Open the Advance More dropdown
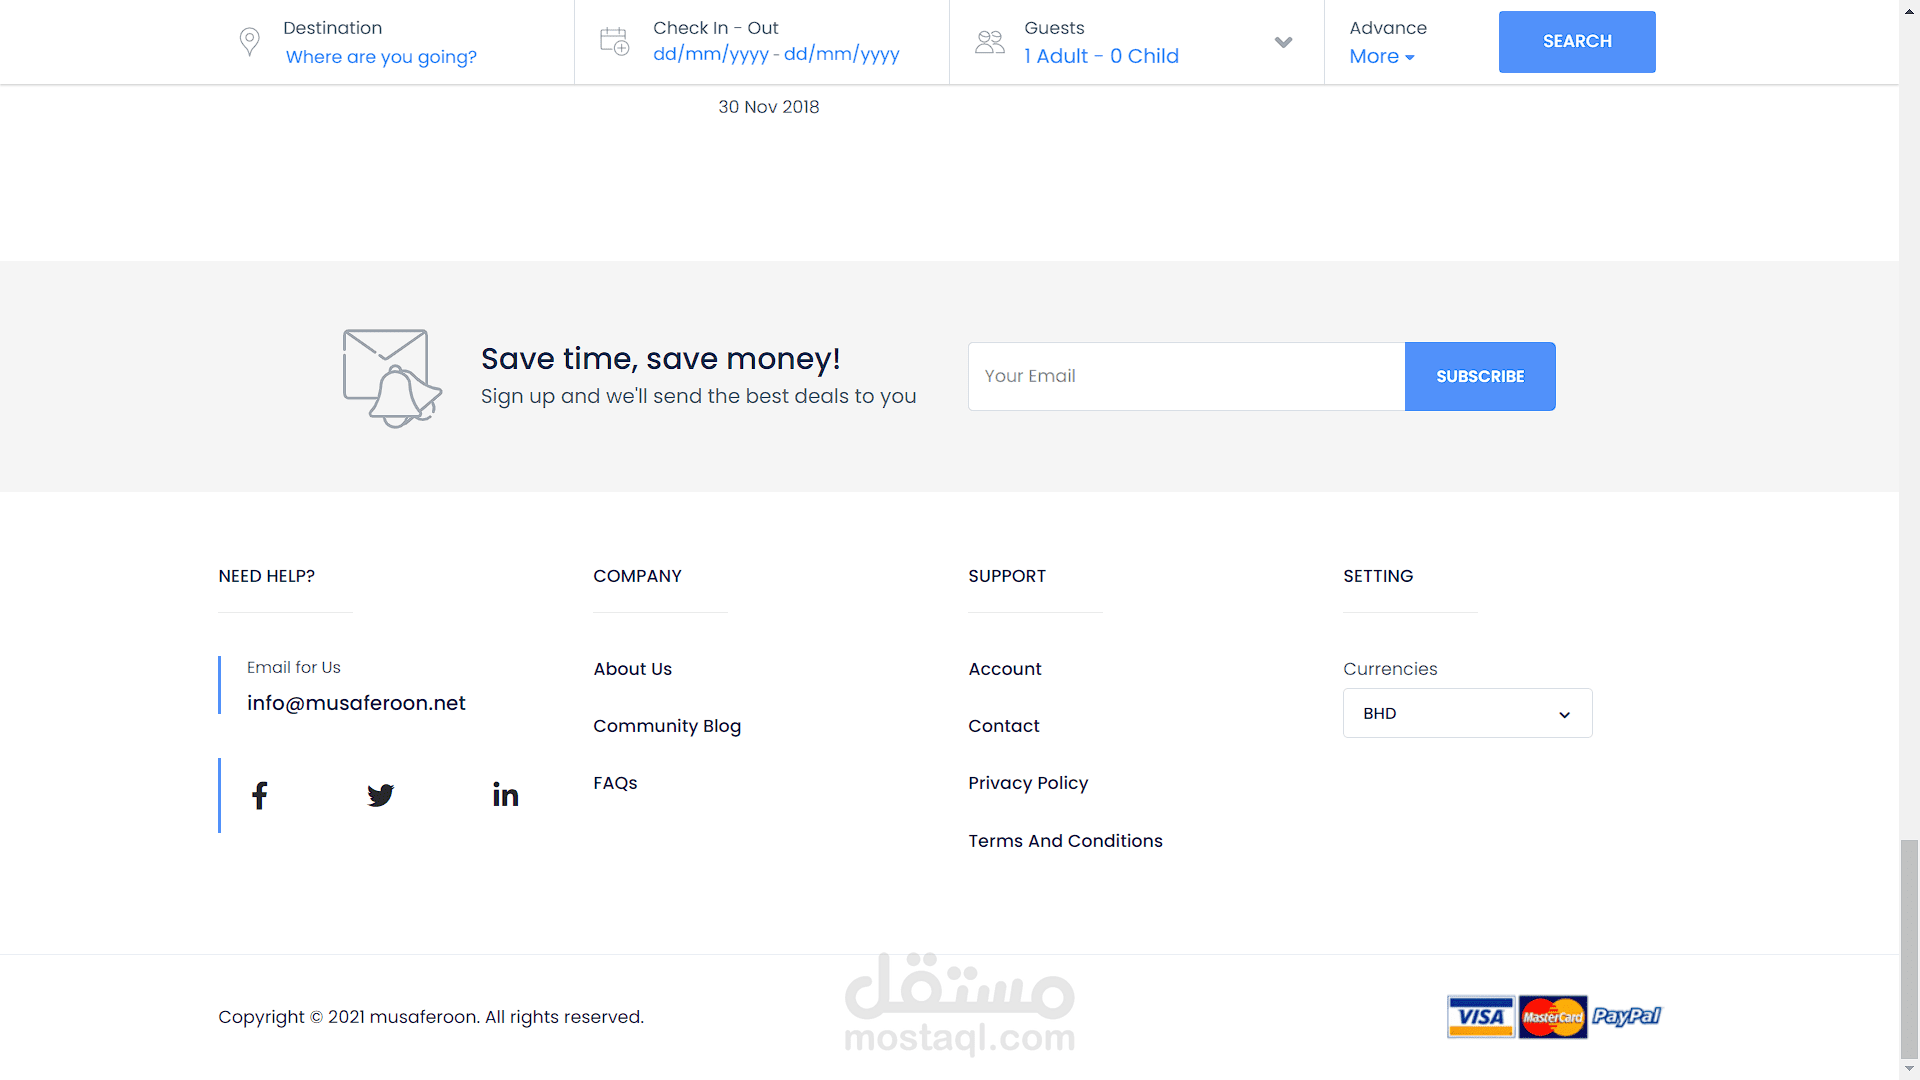Viewport: 1920px width, 1080px height. (1382, 57)
